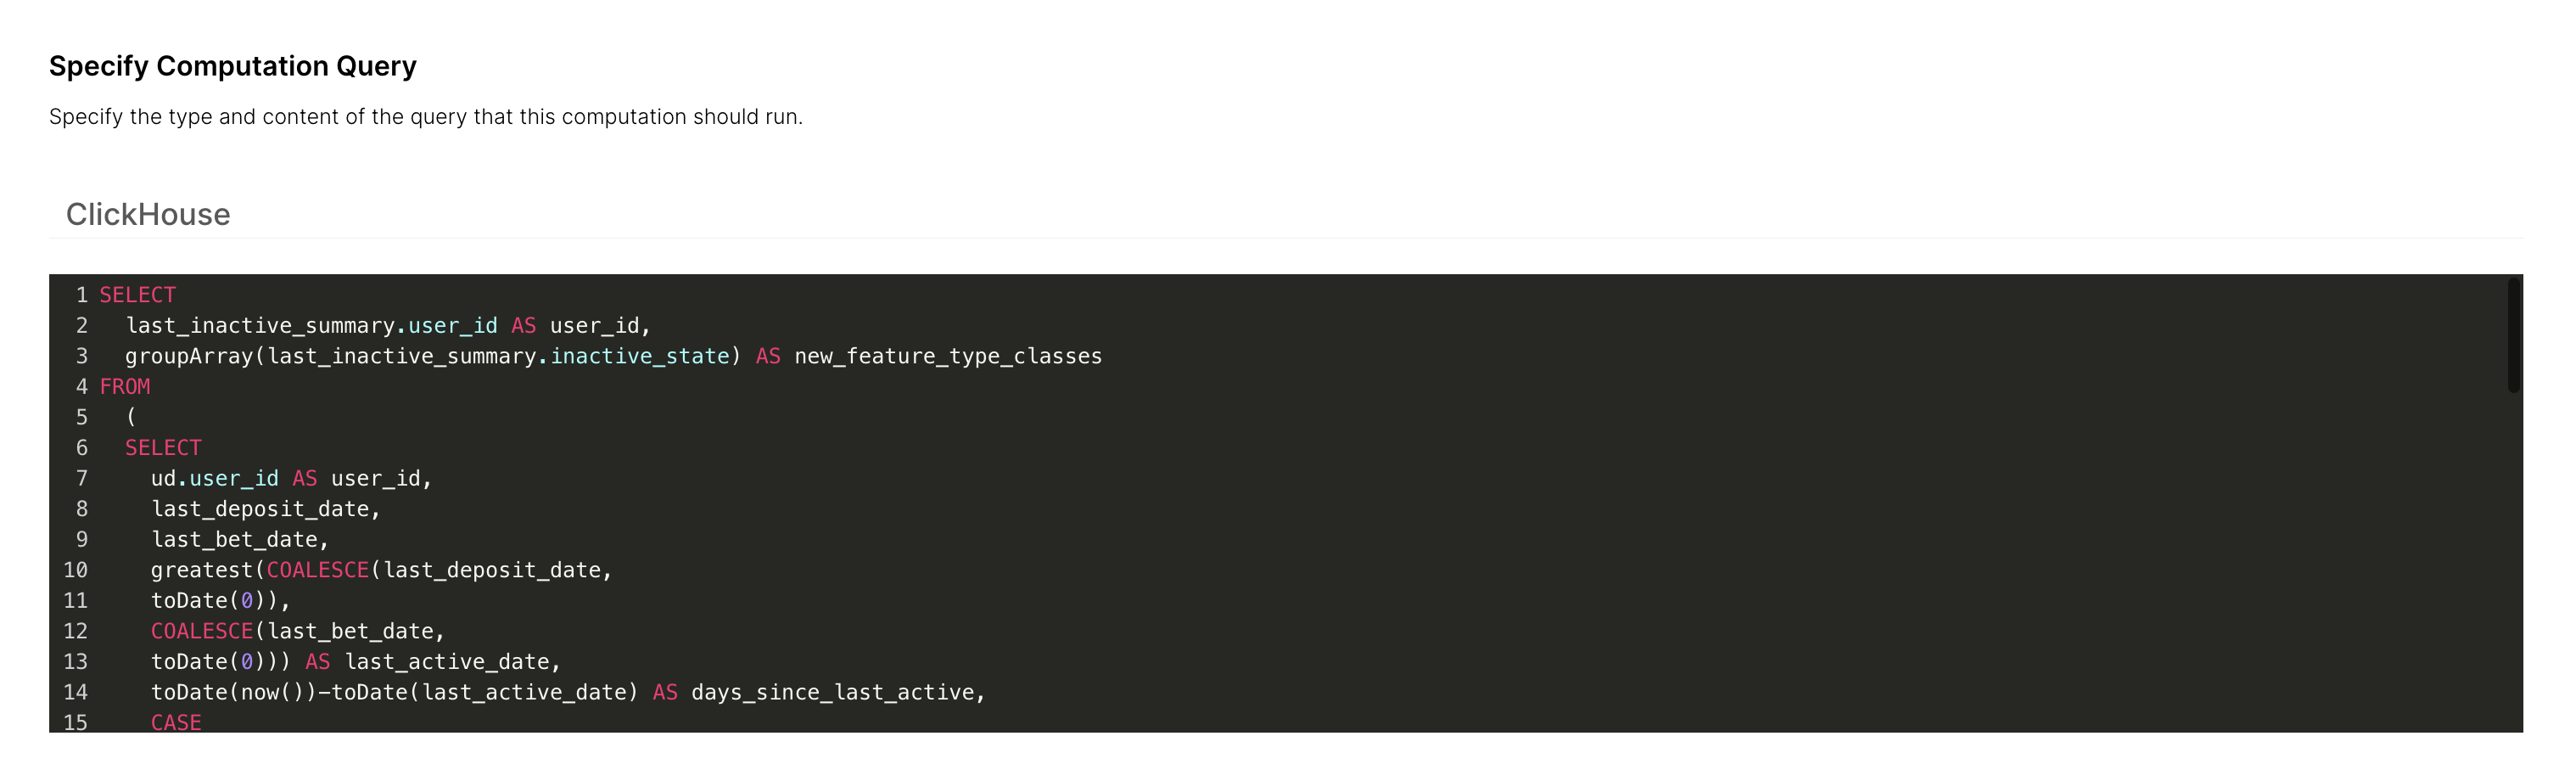2576x781 pixels.
Task: Click the FROM keyword on line 4
Action: click(x=125, y=387)
